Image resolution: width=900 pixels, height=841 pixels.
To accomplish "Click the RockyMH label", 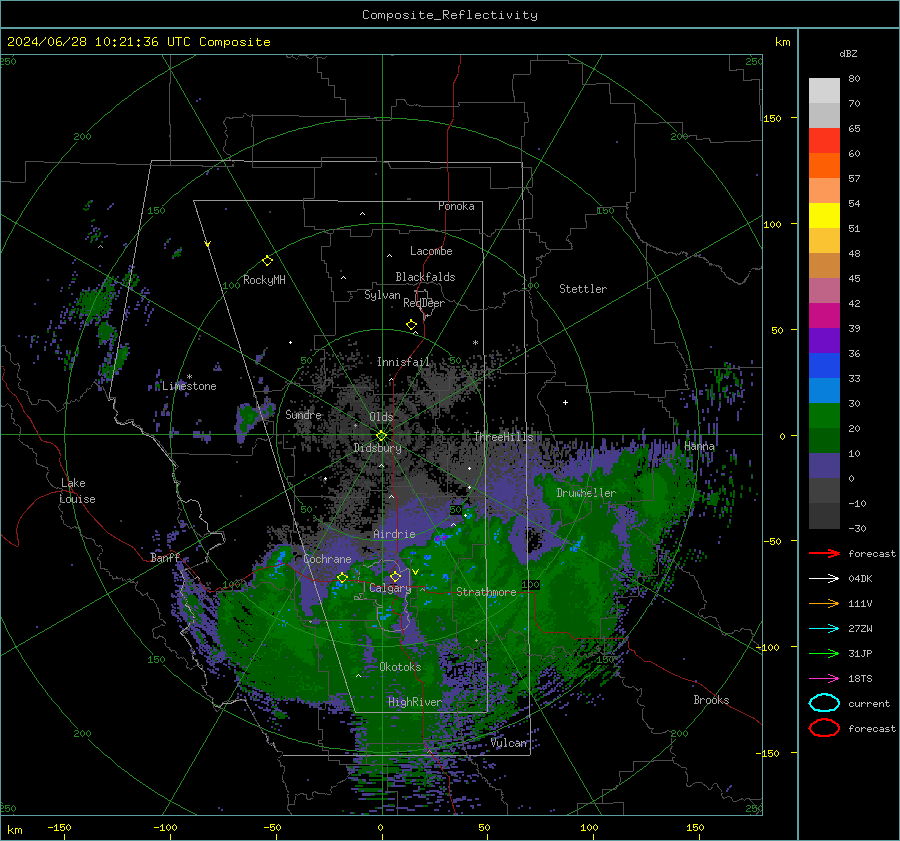I will (x=264, y=280).
